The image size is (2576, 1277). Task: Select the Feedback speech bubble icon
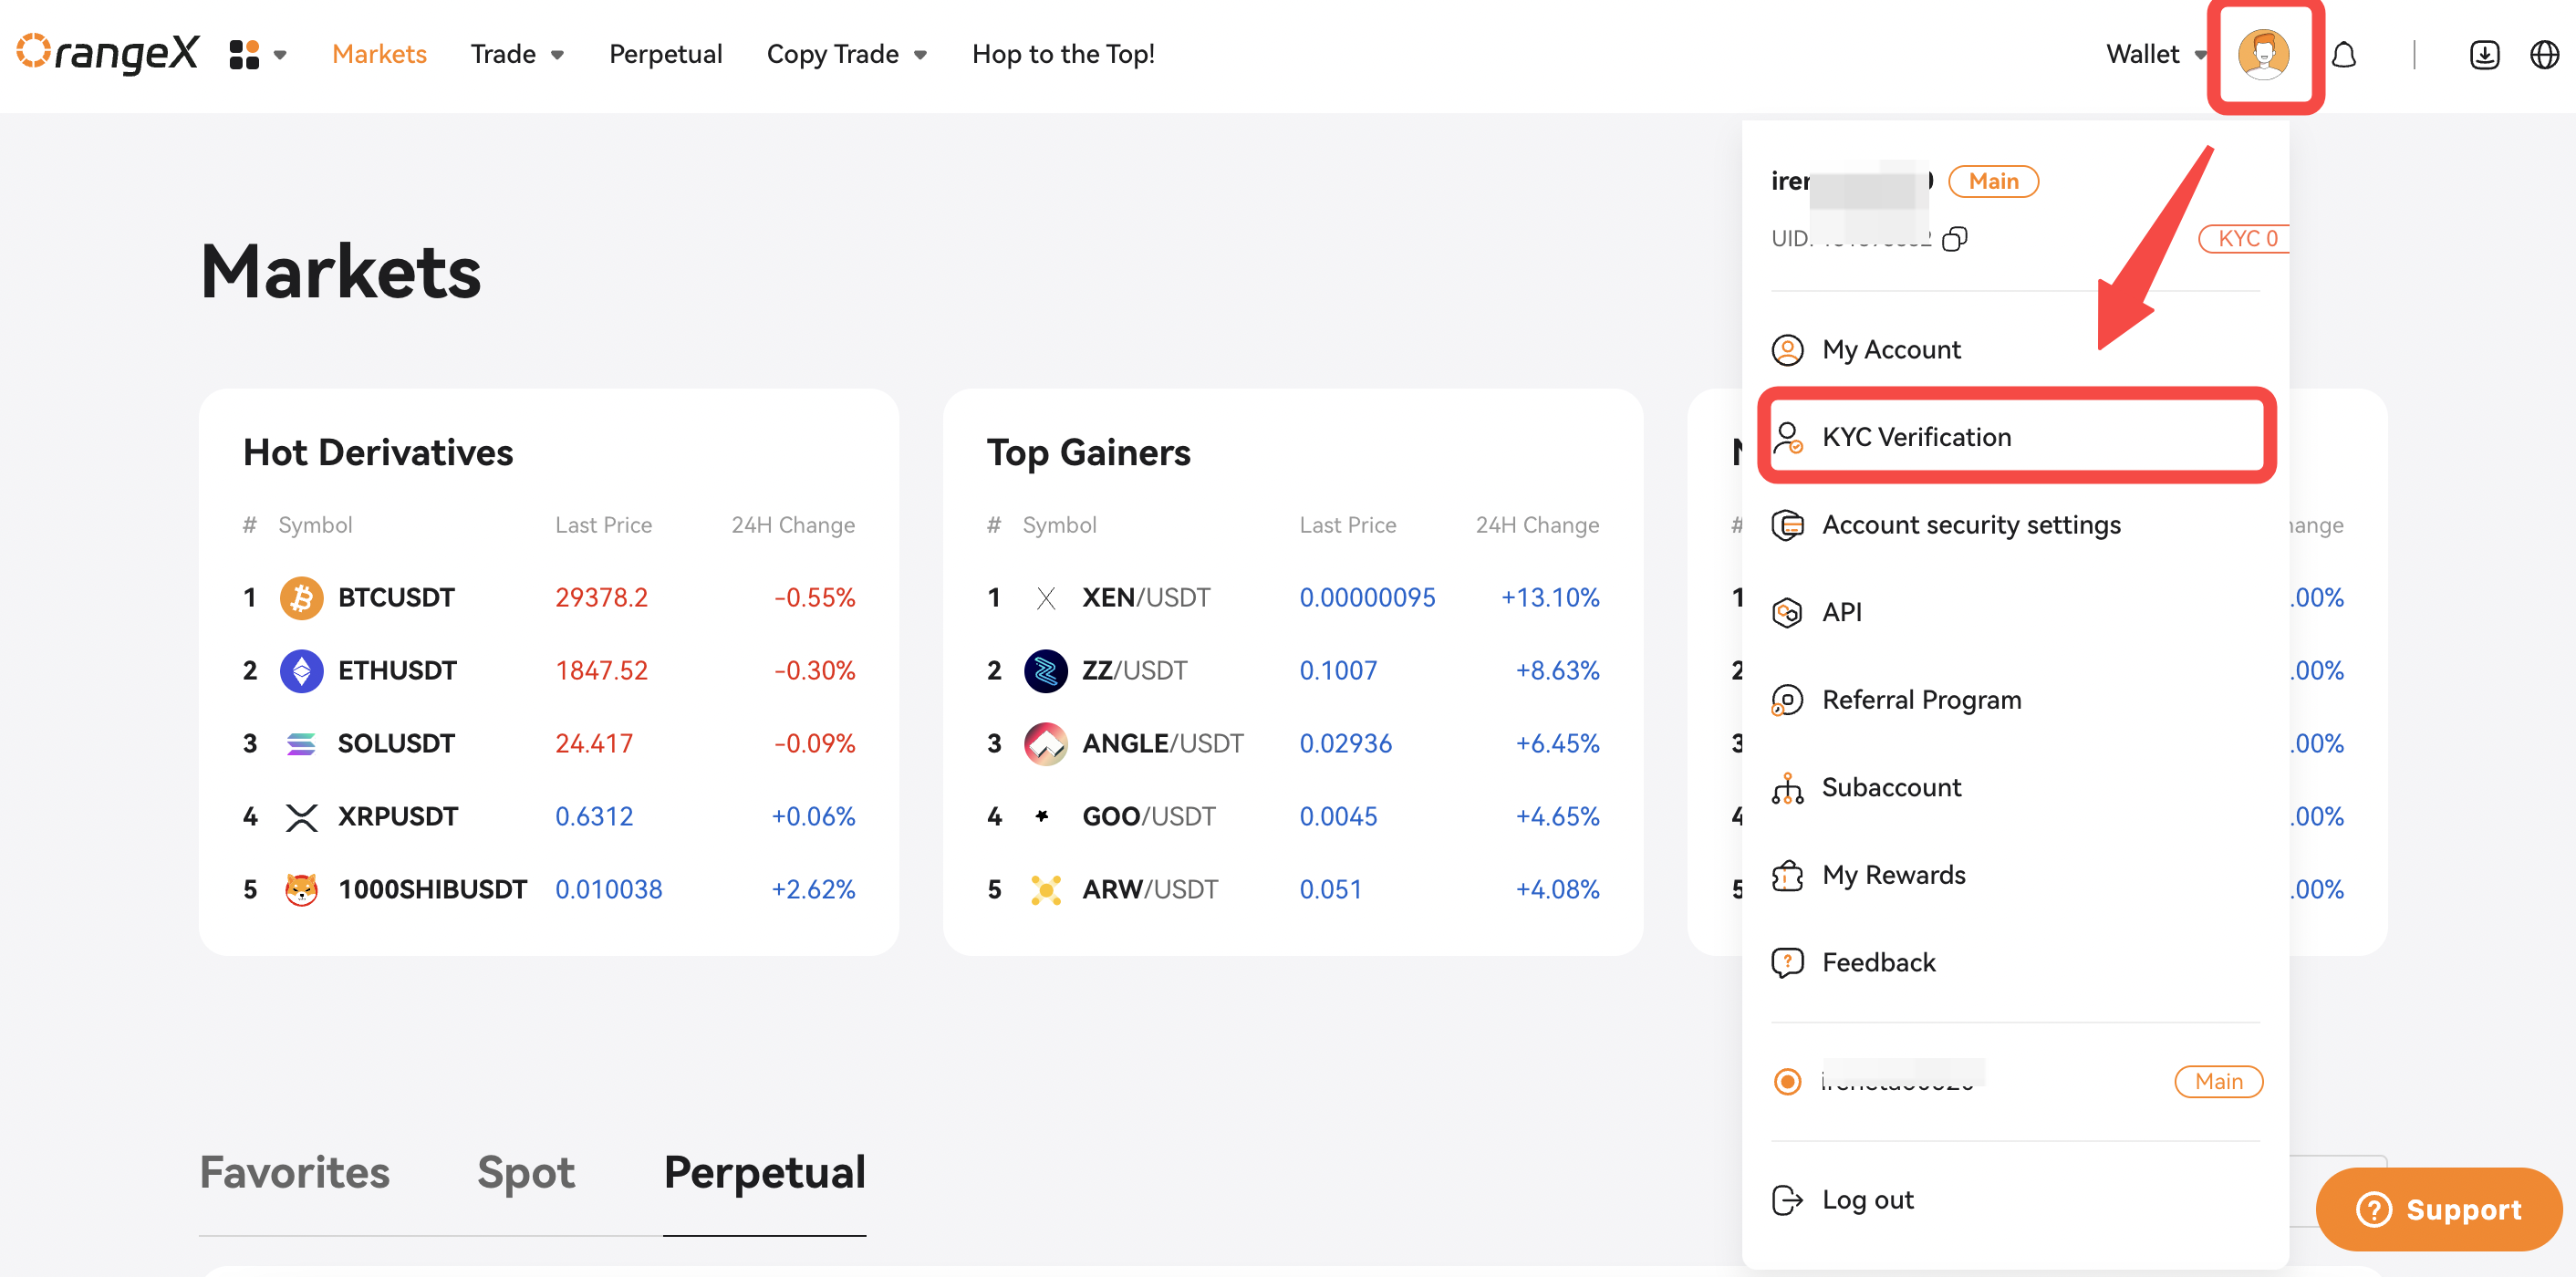coord(1787,963)
